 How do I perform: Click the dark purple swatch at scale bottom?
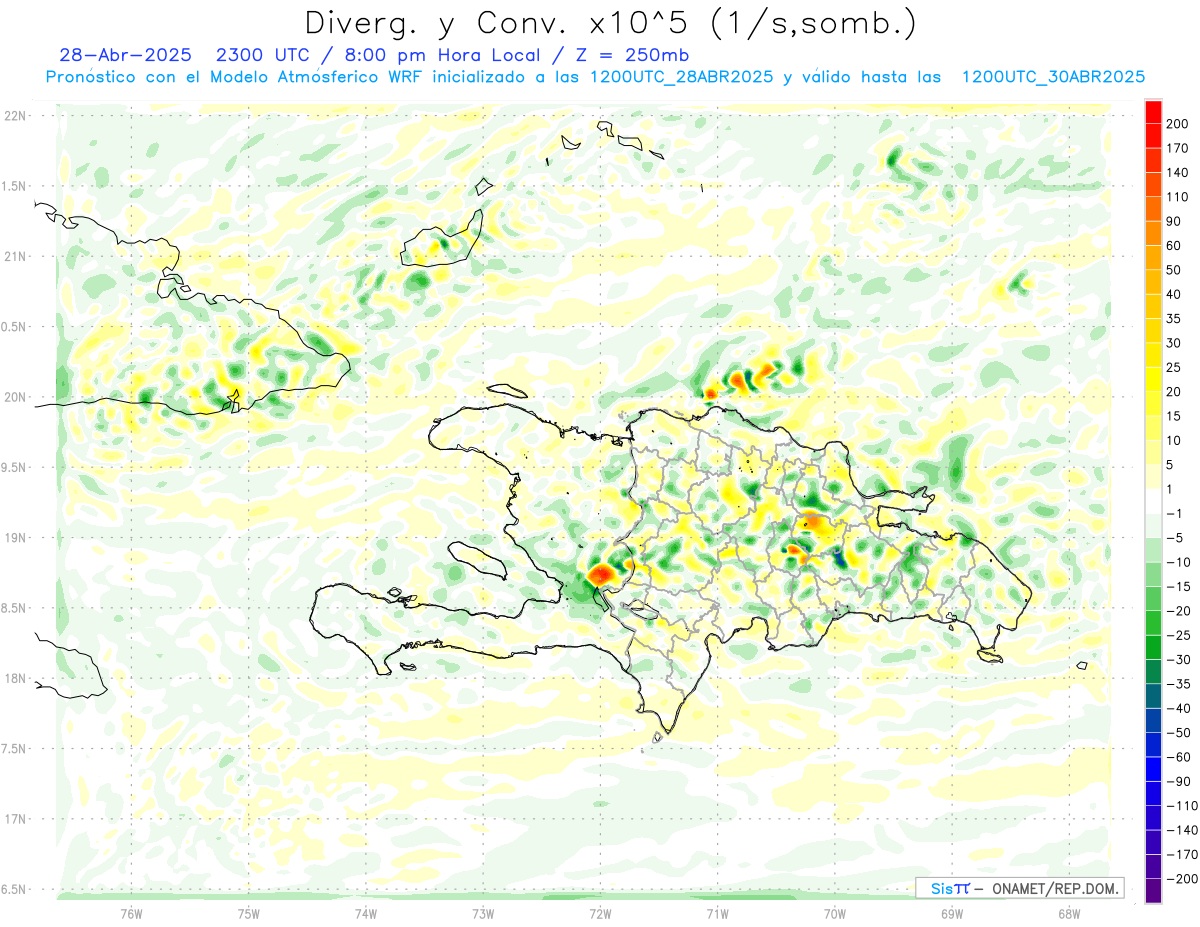pos(1153,891)
